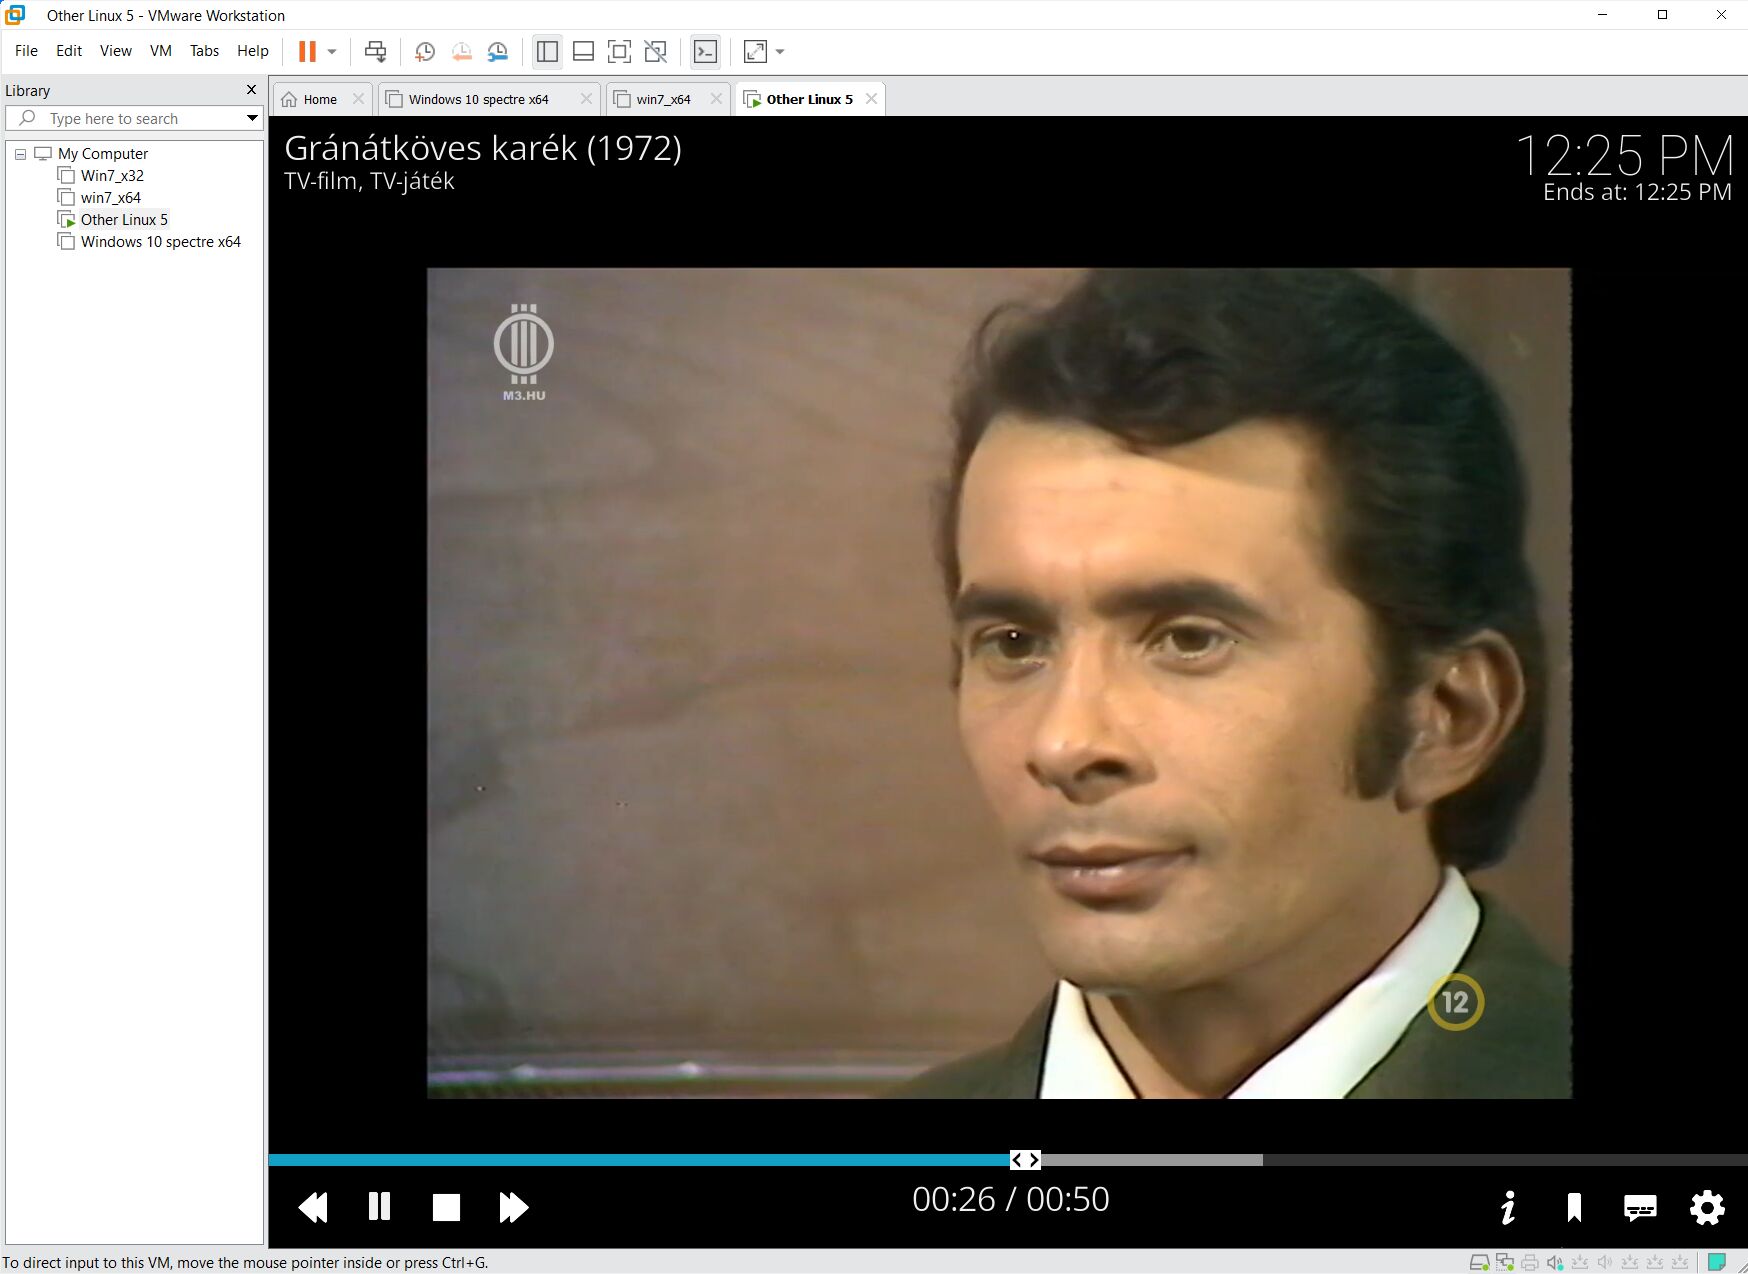Screen dimensions: 1748x1274
Task: Open subtitle settings in the player
Action: (x=1640, y=1208)
